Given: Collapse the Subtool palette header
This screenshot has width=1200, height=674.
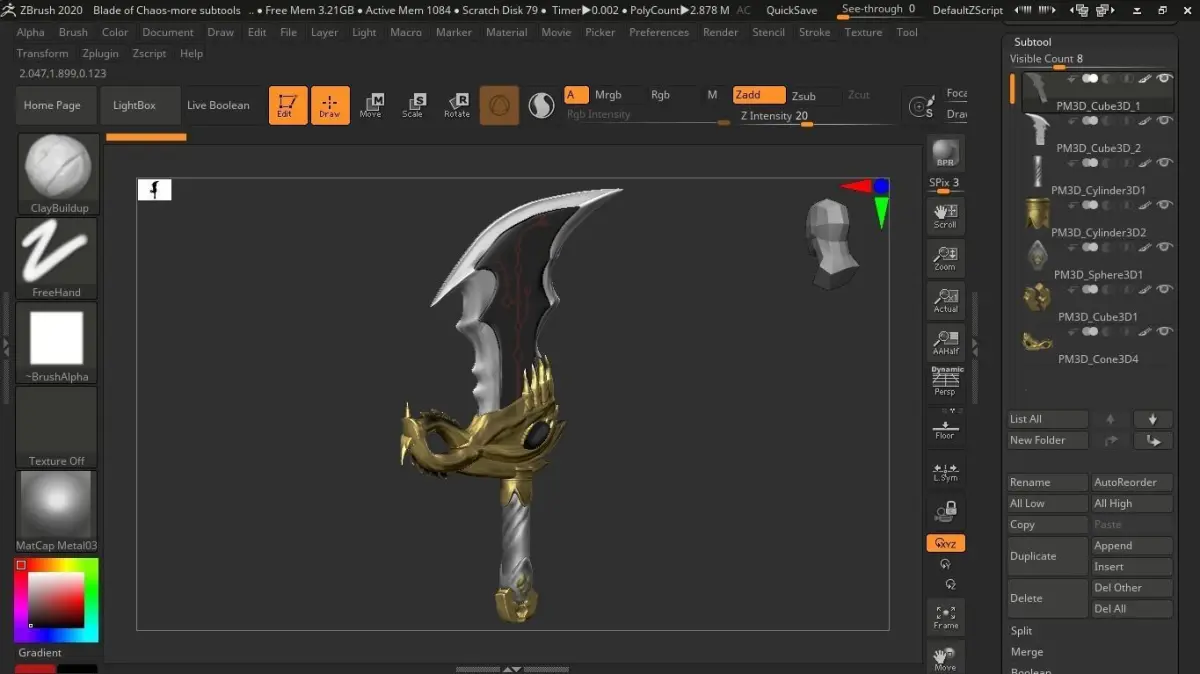Looking at the screenshot, I should point(1032,43).
